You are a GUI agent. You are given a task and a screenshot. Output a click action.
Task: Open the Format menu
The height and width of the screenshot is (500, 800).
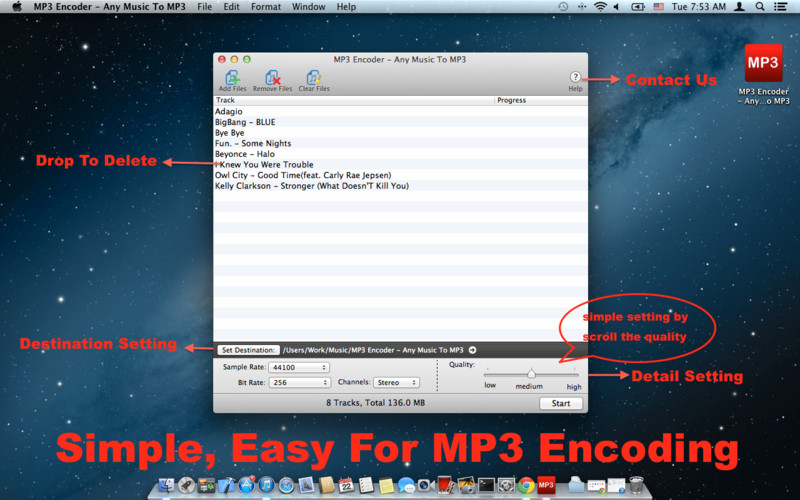[266, 7]
